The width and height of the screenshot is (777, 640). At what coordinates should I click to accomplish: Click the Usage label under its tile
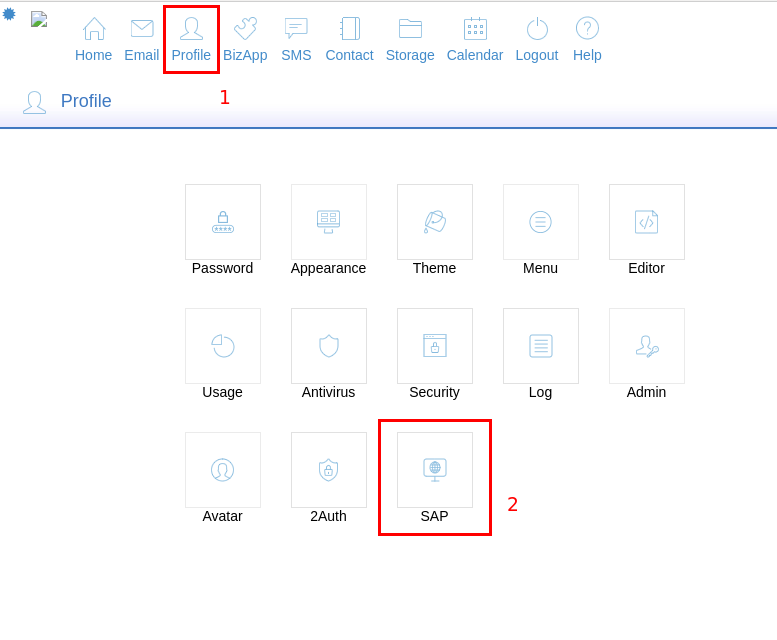click(222, 392)
